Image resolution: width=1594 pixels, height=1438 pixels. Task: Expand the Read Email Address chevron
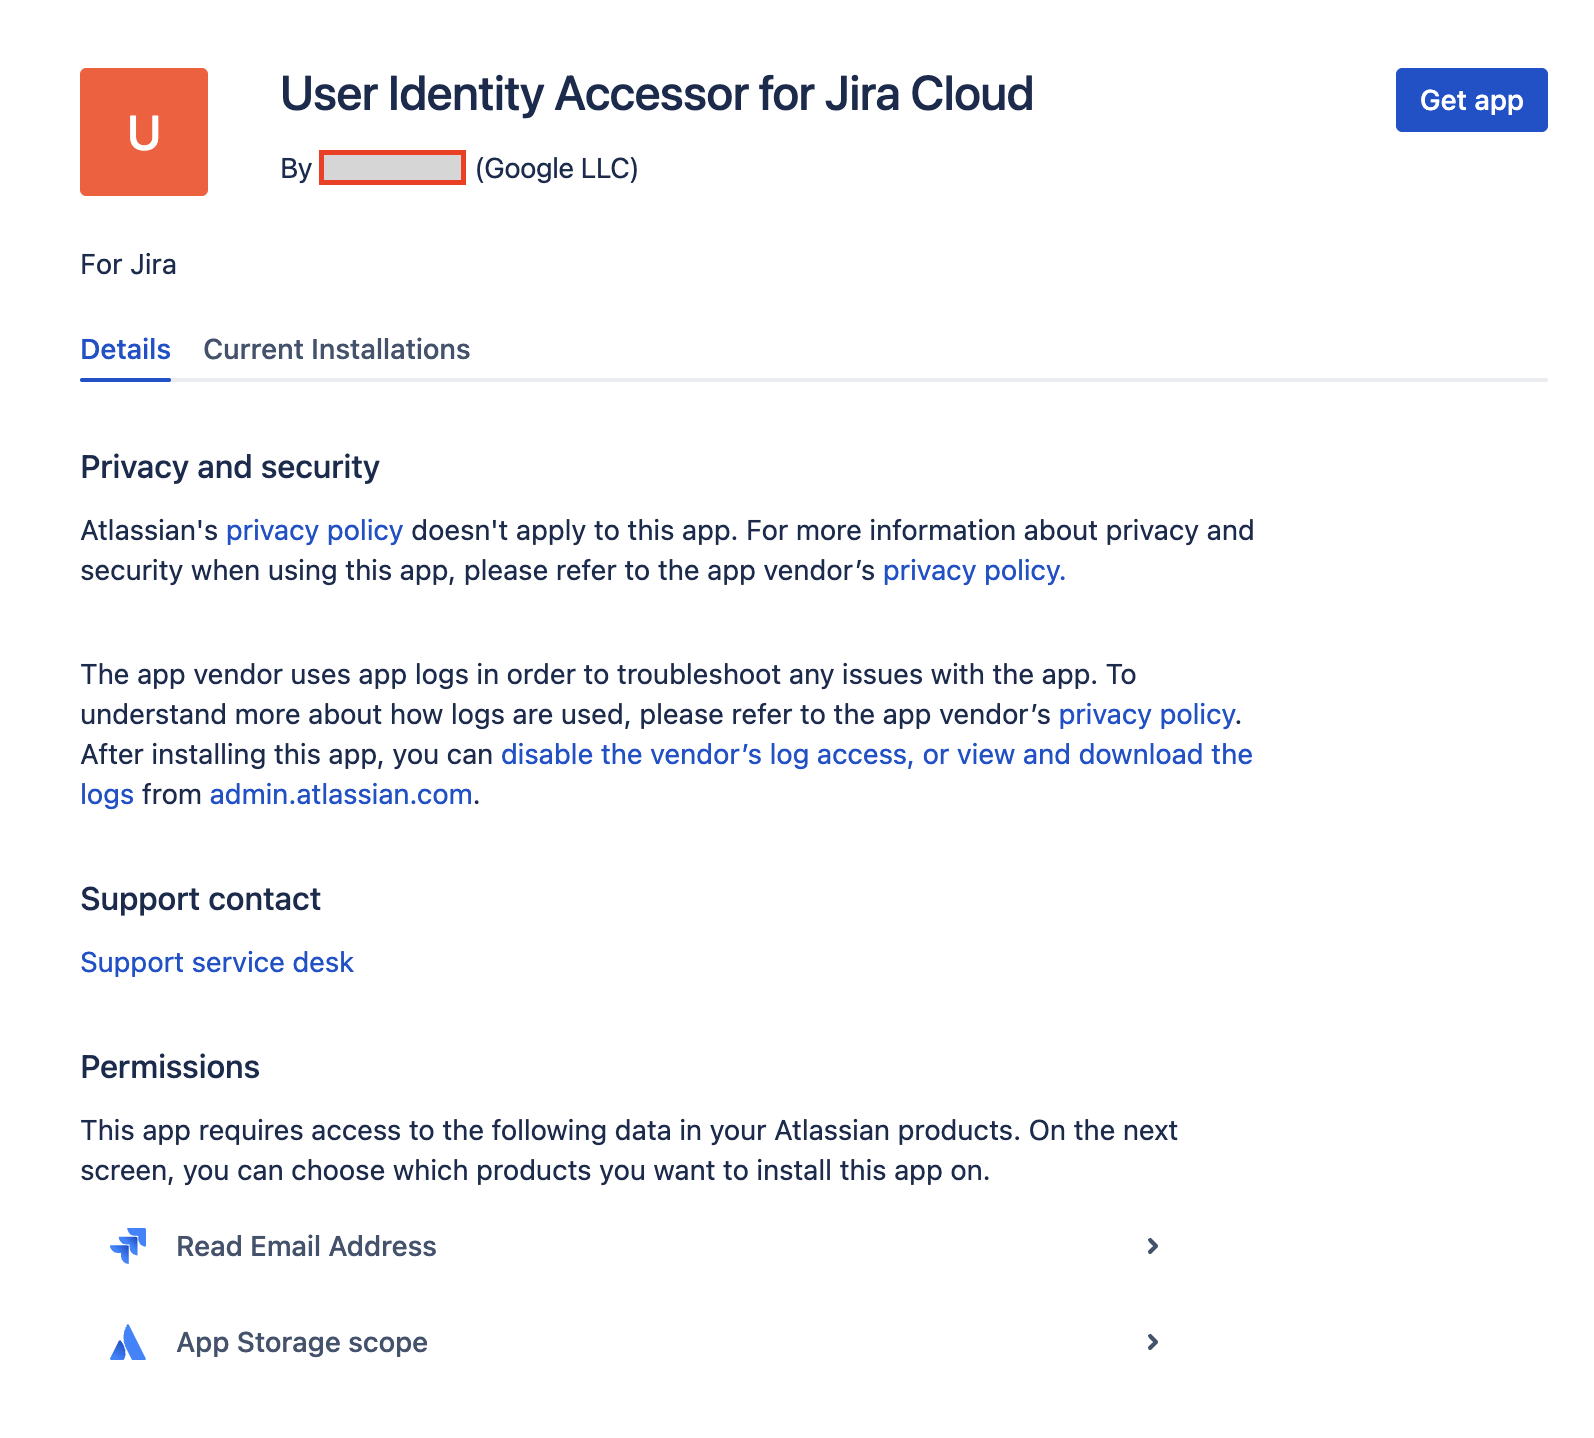[1152, 1246]
